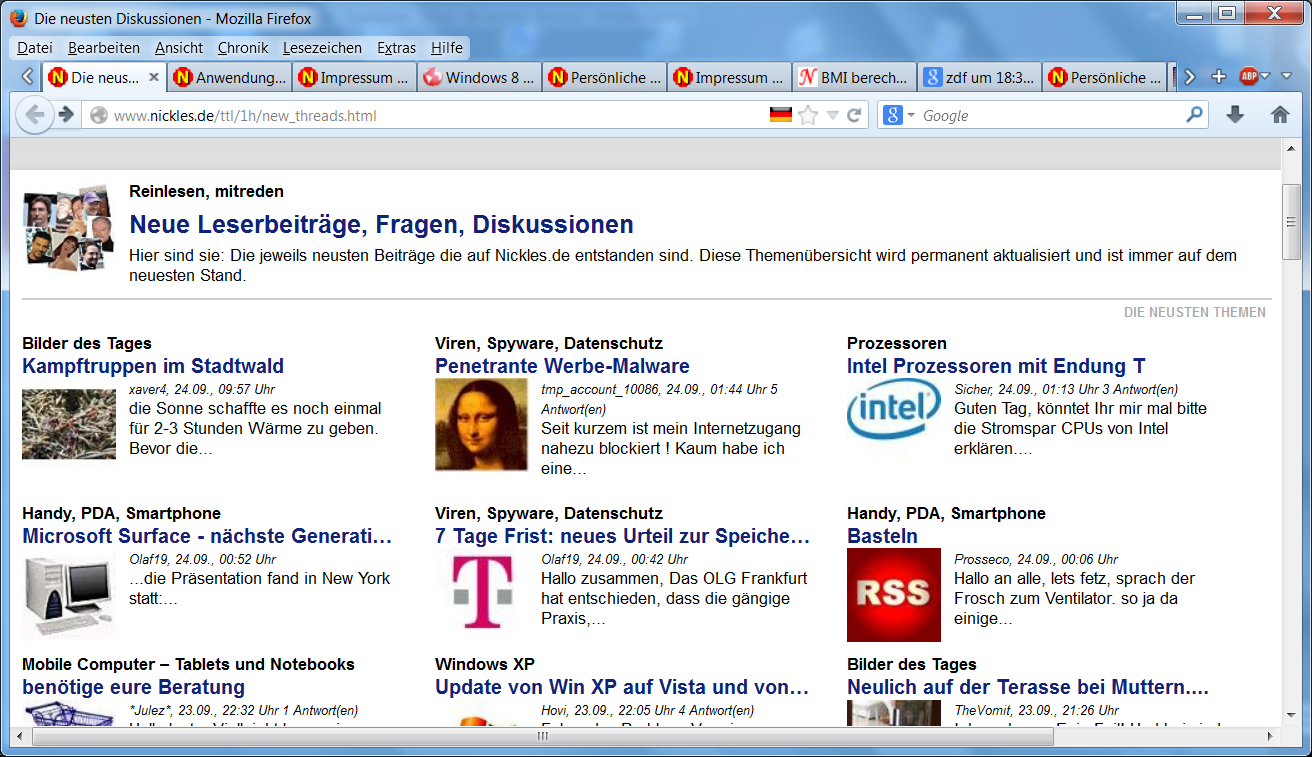This screenshot has height=757, width=1312.
Task: Open benötige eure Beratung thread
Action: [133, 687]
